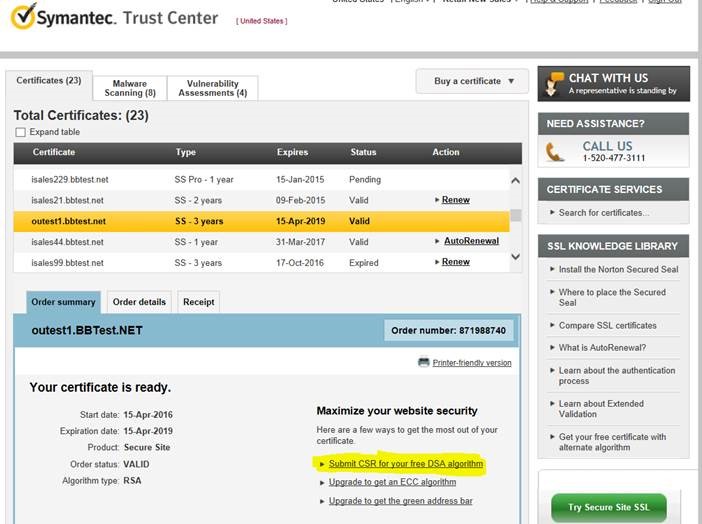This screenshot has width=702, height=524.
Task: Click the Expires column header
Action: (292, 152)
